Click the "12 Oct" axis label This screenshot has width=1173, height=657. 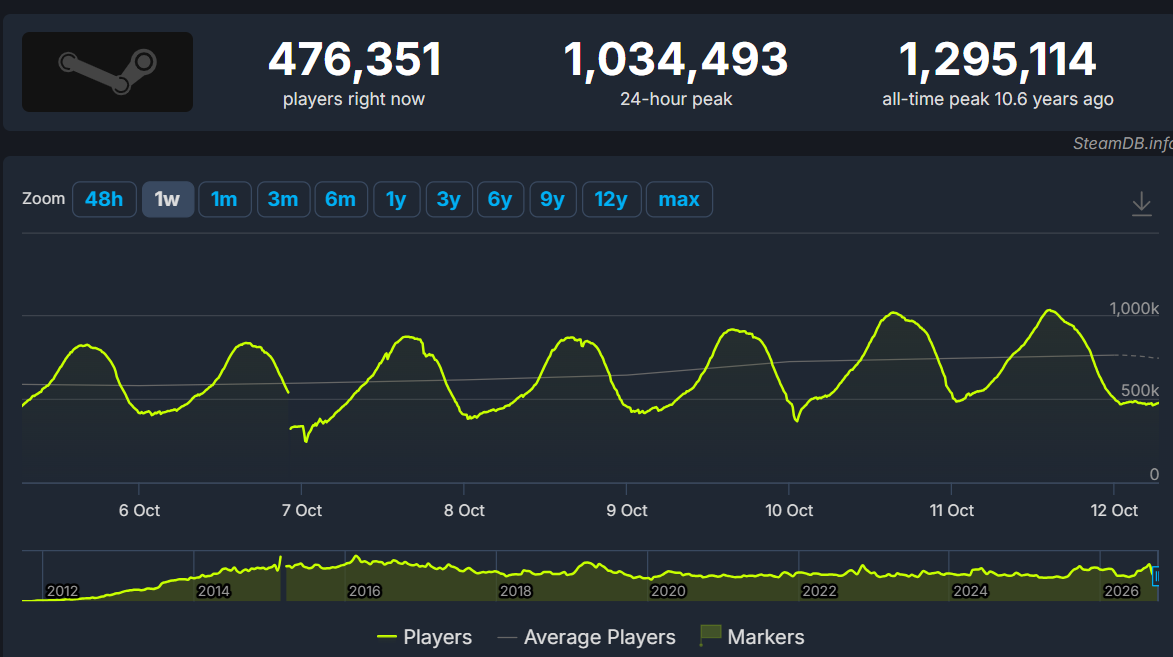click(1114, 510)
